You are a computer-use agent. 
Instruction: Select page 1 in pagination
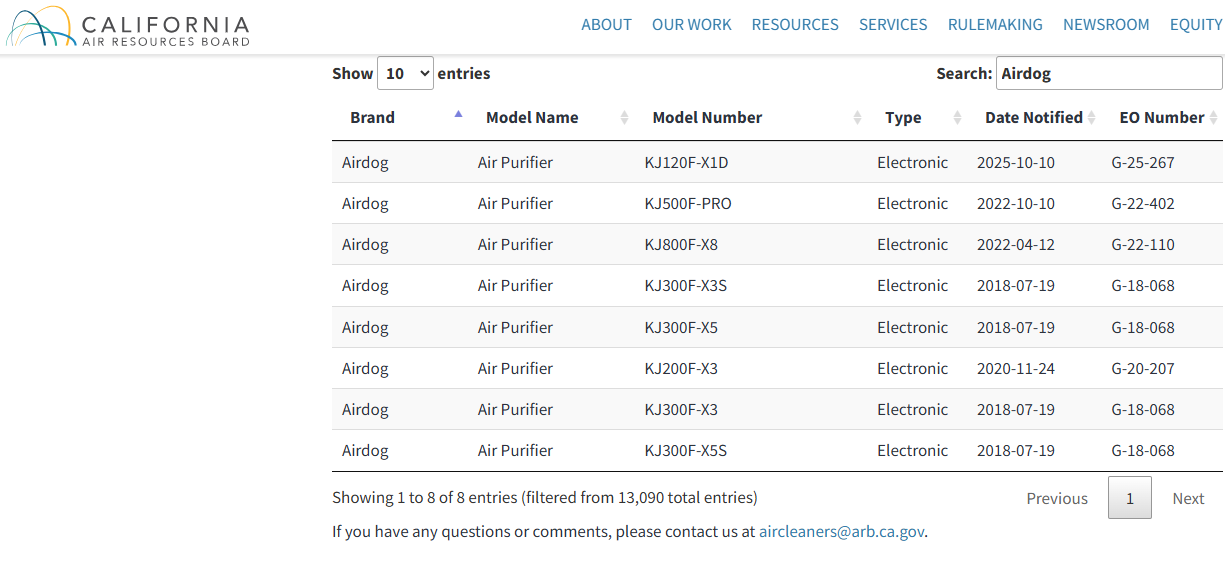coord(1130,498)
